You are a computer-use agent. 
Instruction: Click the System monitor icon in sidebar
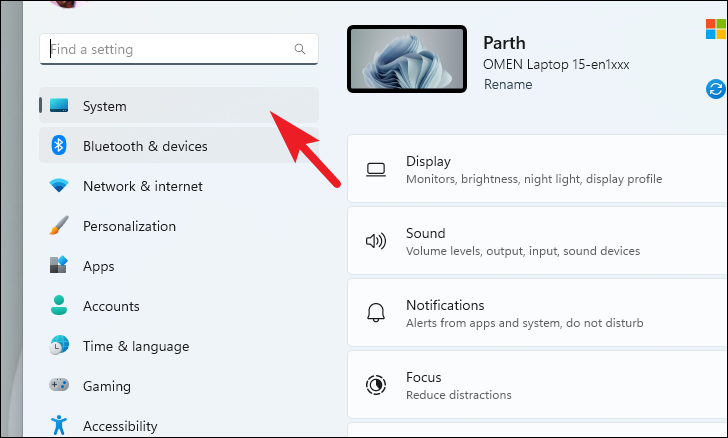[x=59, y=105]
